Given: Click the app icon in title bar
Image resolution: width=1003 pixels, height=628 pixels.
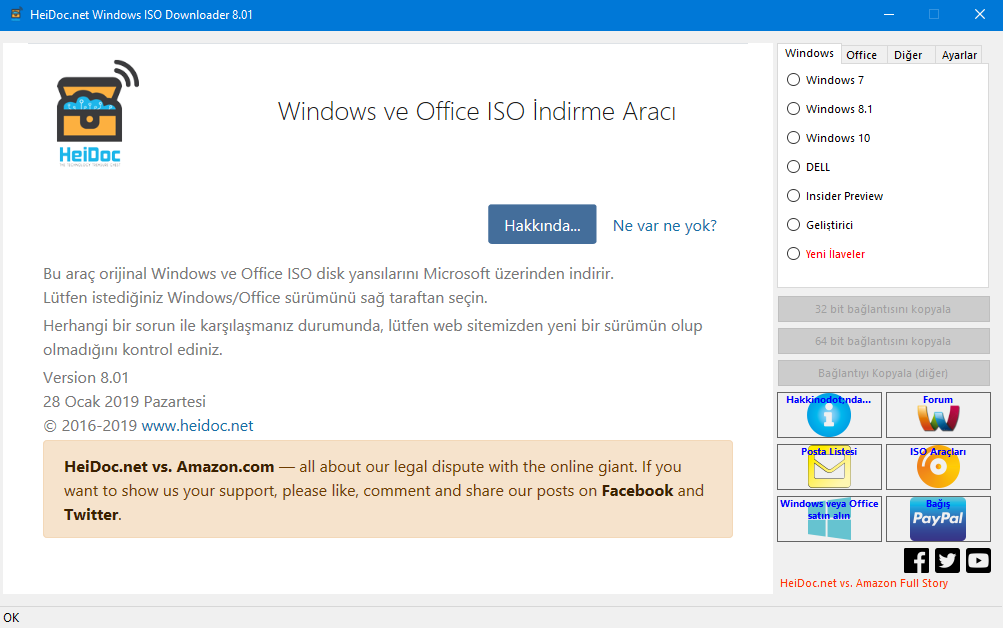Looking at the screenshot, I should point(16,14).
